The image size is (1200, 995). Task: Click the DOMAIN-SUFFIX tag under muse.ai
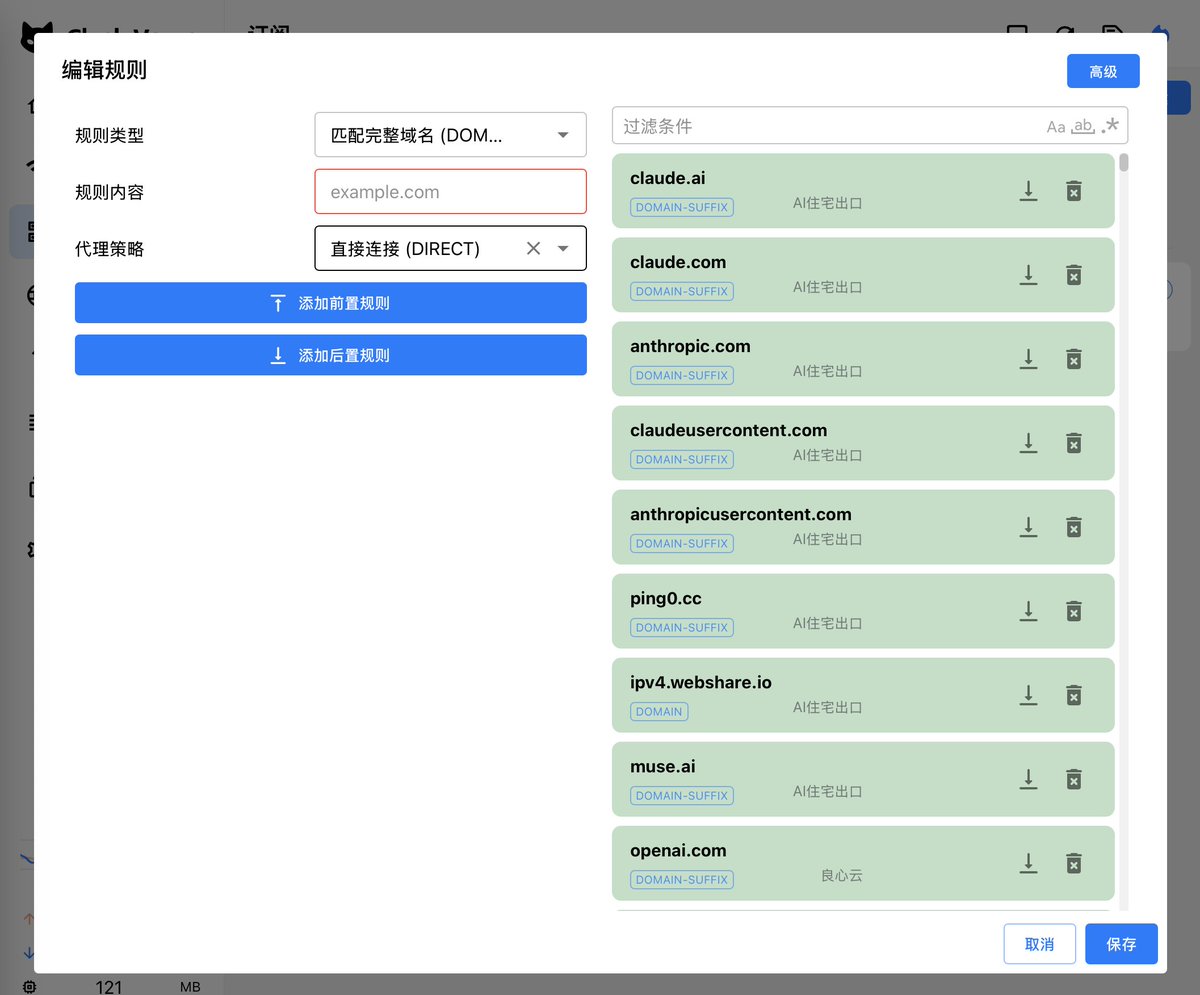click(x=682, y=796)
